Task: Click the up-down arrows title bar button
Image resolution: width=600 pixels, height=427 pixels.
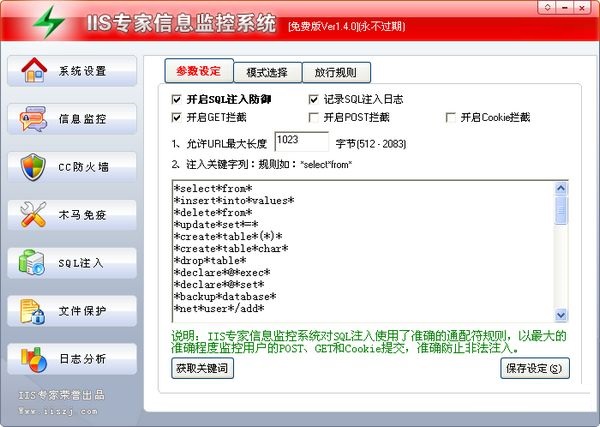Action: pos(547,7)
